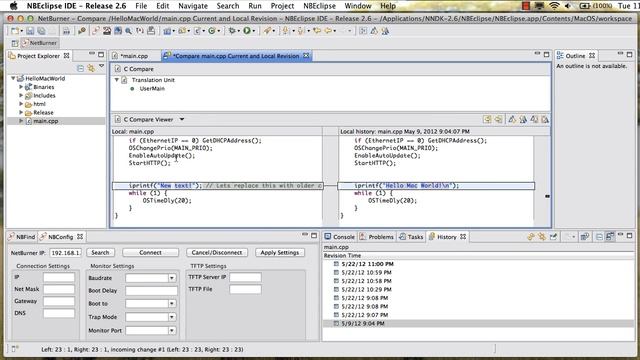Viewport: 640px width, 360px height.
Task: Click the Apply Settings button
Action: tap(280, 253)
